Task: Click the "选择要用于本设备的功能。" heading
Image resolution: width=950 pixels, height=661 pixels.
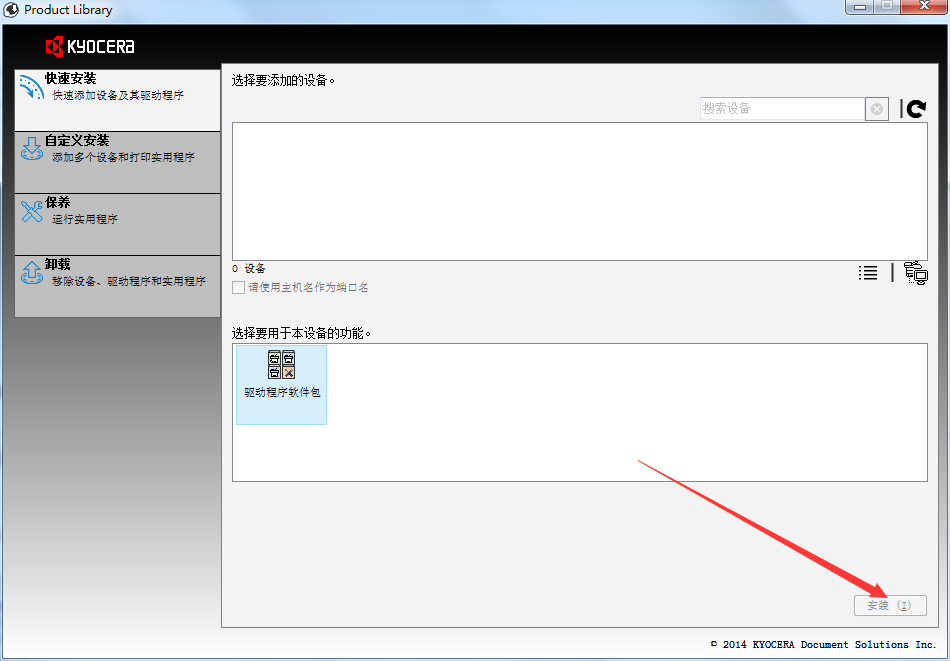Action: [302, 333]
